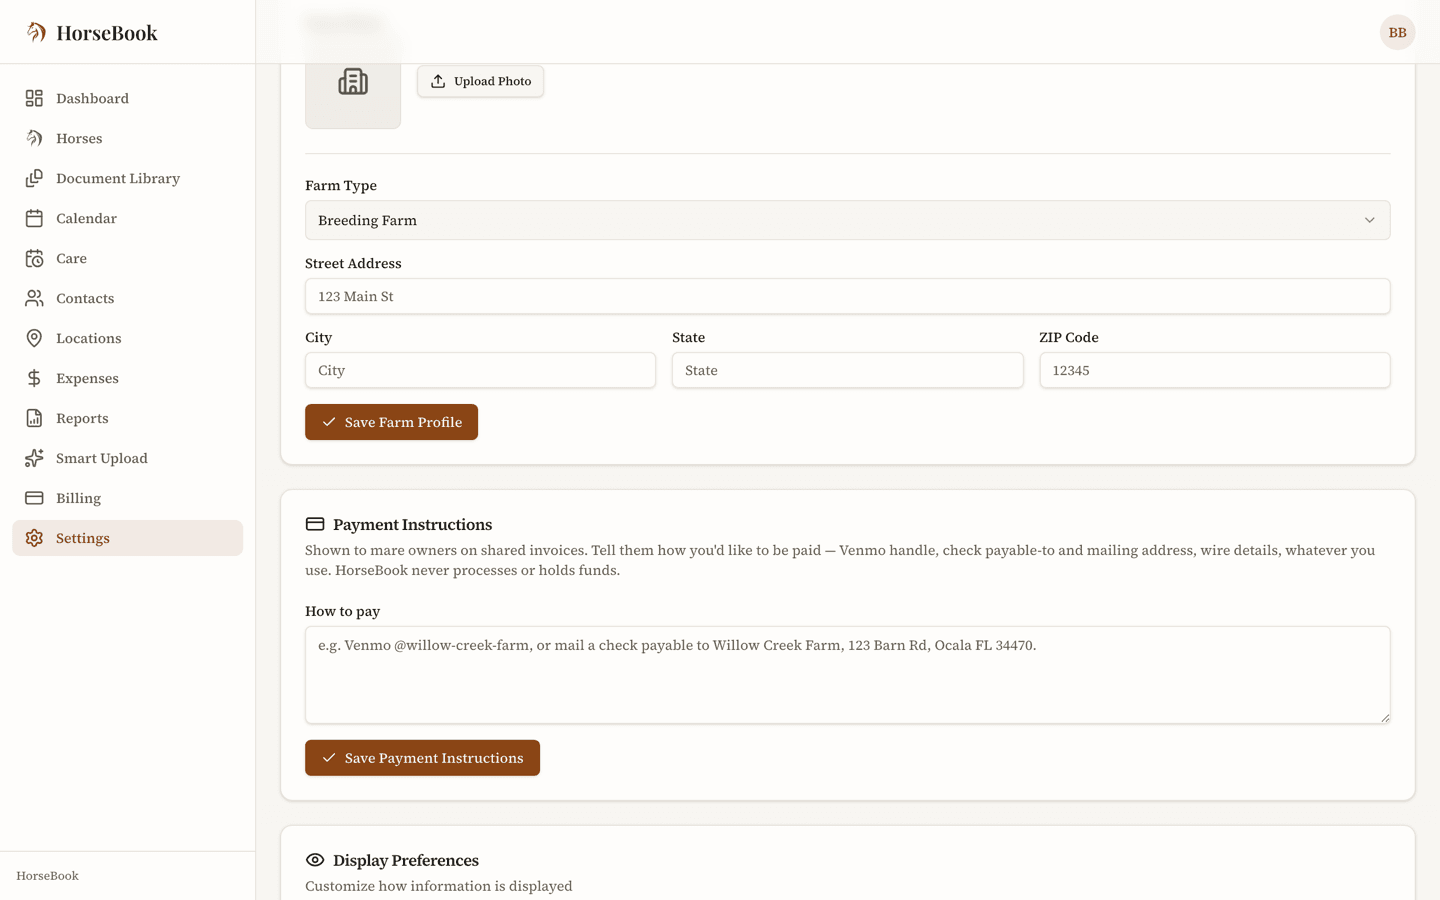Navigate to Calendar
The width and height of the screenshot is (1440, 900).
(127, 218)
